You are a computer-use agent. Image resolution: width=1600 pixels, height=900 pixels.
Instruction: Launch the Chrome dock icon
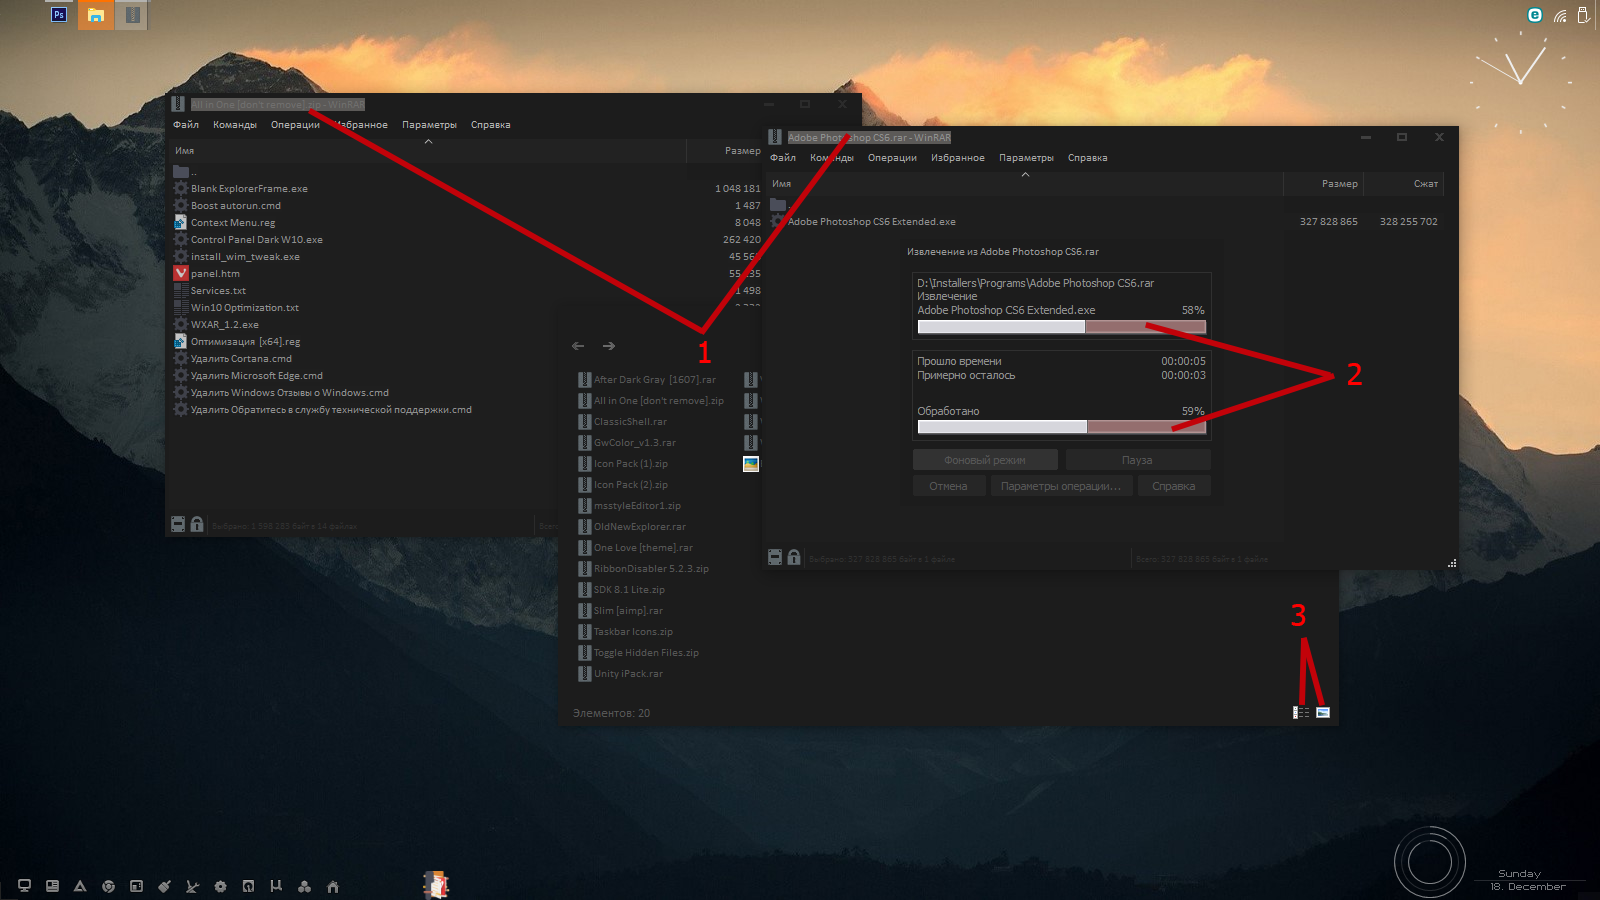pos(108,886)
